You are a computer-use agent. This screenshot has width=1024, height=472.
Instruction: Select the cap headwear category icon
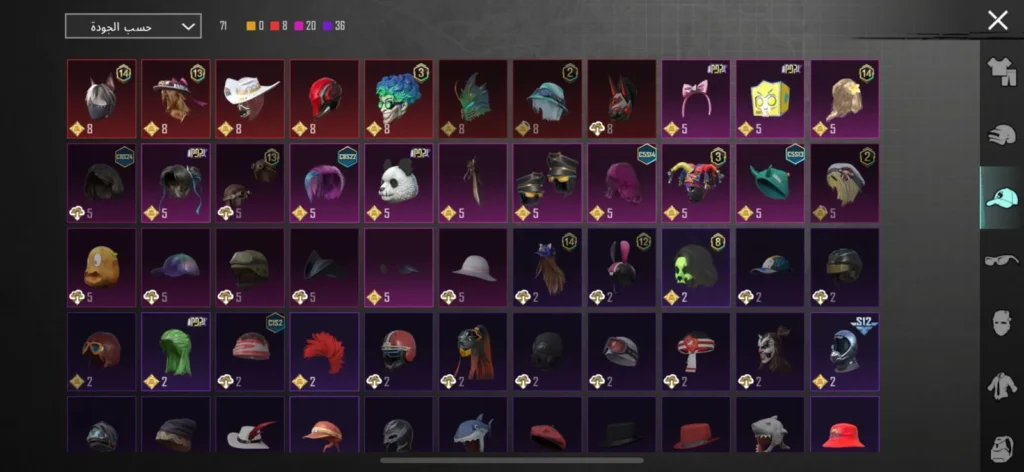pyautogui.click(x=1002, y=197)
